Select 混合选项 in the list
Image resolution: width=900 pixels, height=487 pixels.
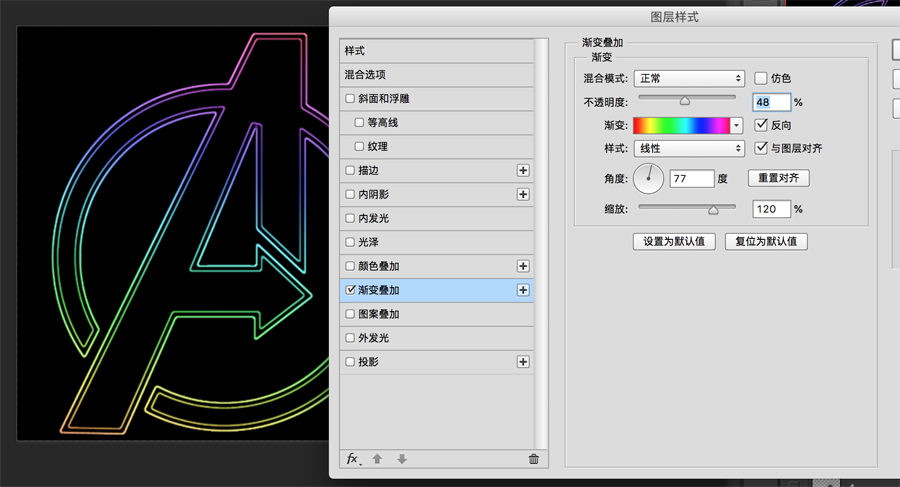tap(436, 75)
